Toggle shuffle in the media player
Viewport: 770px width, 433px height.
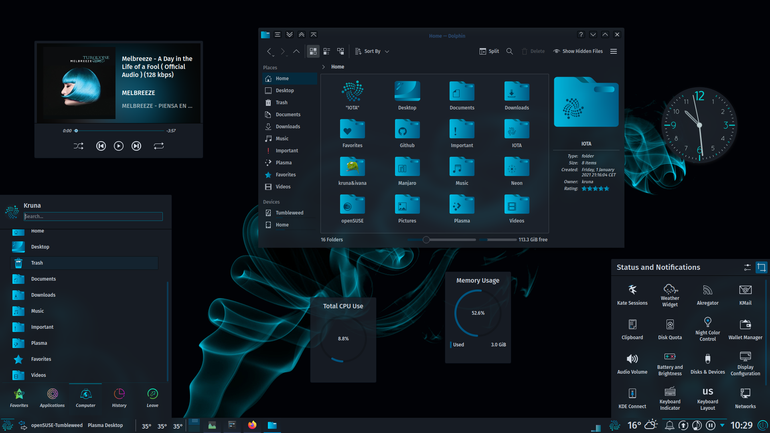[x=79, y=146]
